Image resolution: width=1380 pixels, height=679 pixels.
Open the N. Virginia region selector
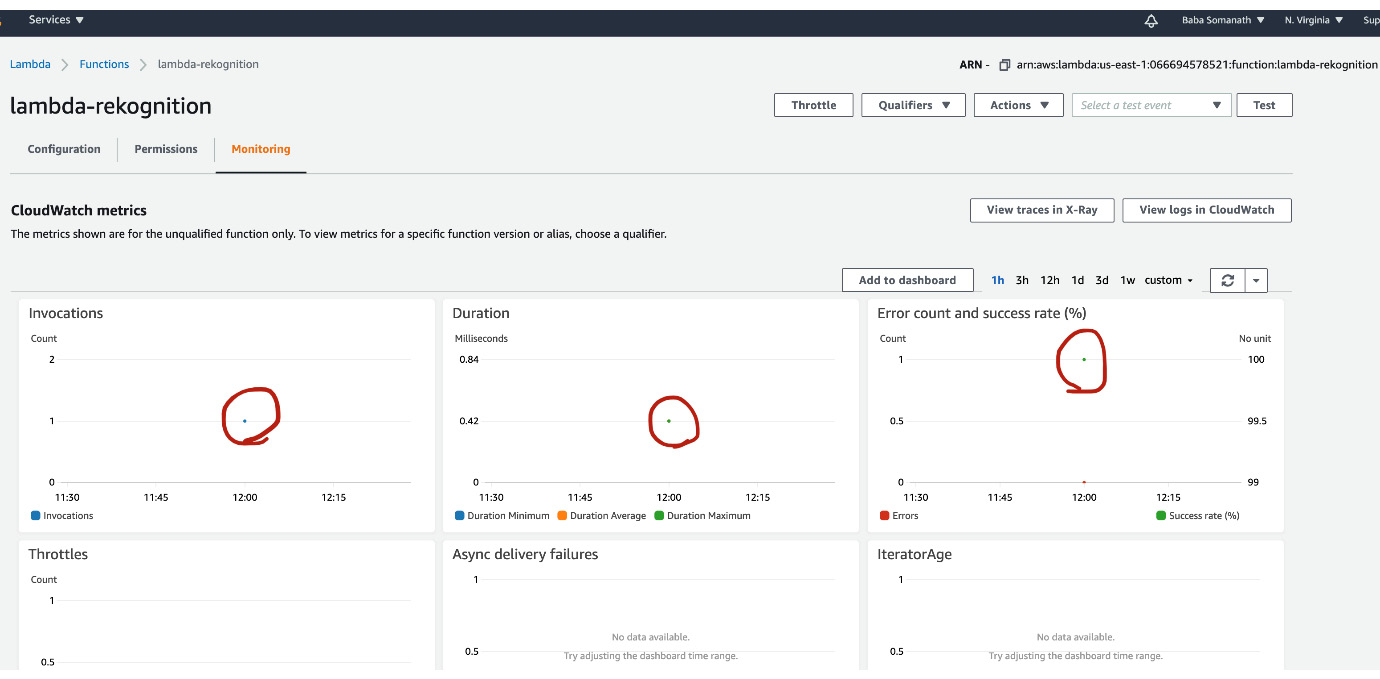pos(1314,20)
